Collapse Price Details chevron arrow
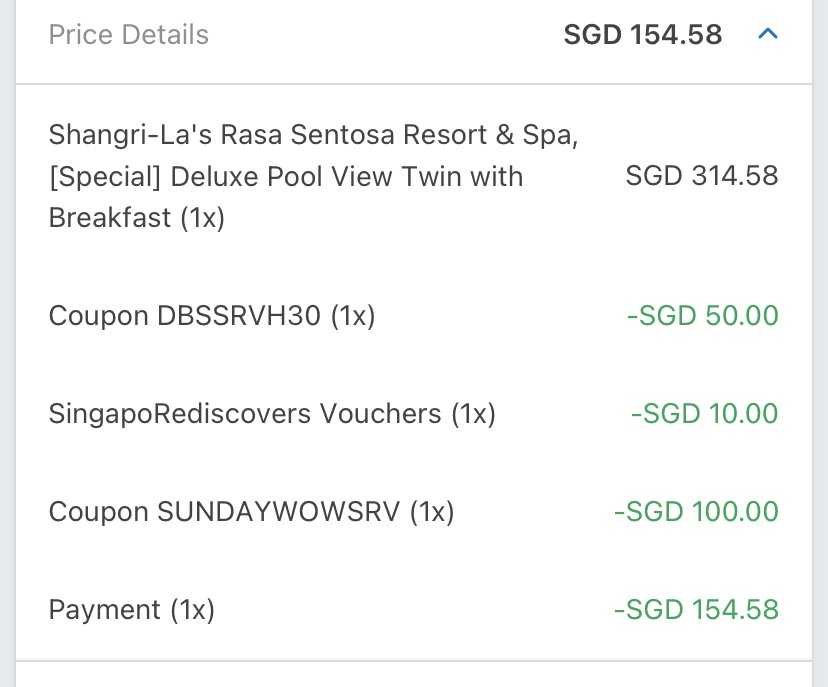Screen dimensions: 828x687 pos(767,34)
